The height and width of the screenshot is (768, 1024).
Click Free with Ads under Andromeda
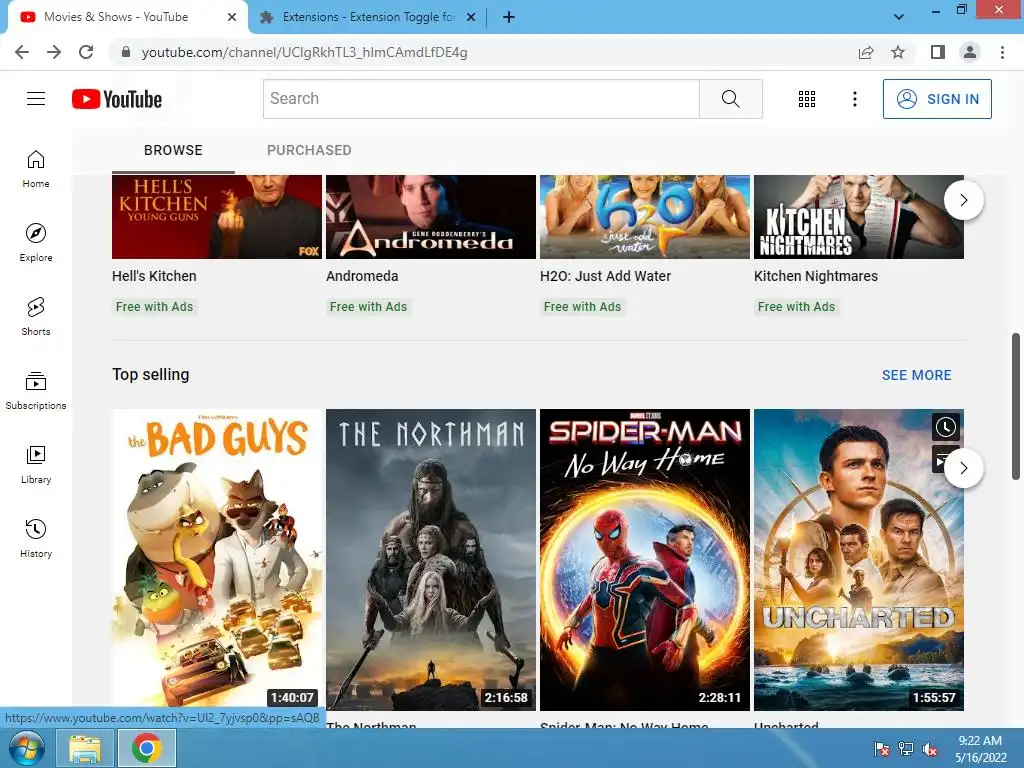point(368,307)
